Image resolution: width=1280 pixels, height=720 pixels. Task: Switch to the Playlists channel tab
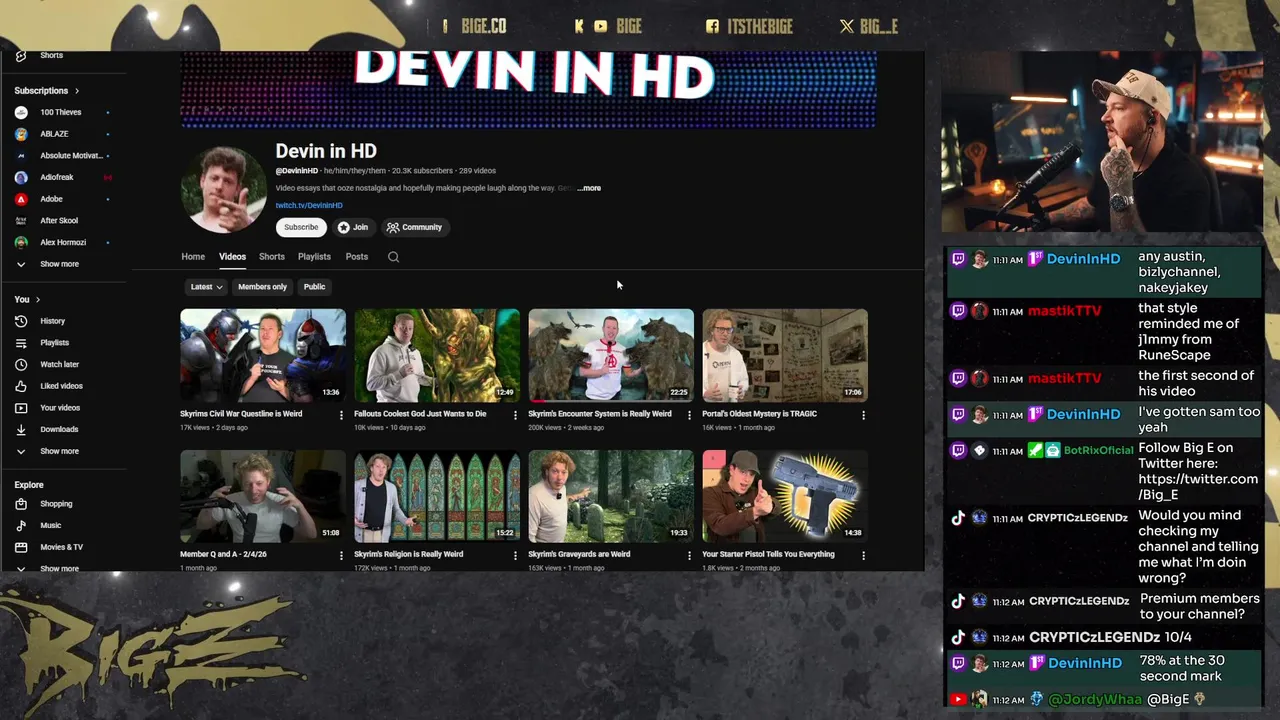(314, 257)
